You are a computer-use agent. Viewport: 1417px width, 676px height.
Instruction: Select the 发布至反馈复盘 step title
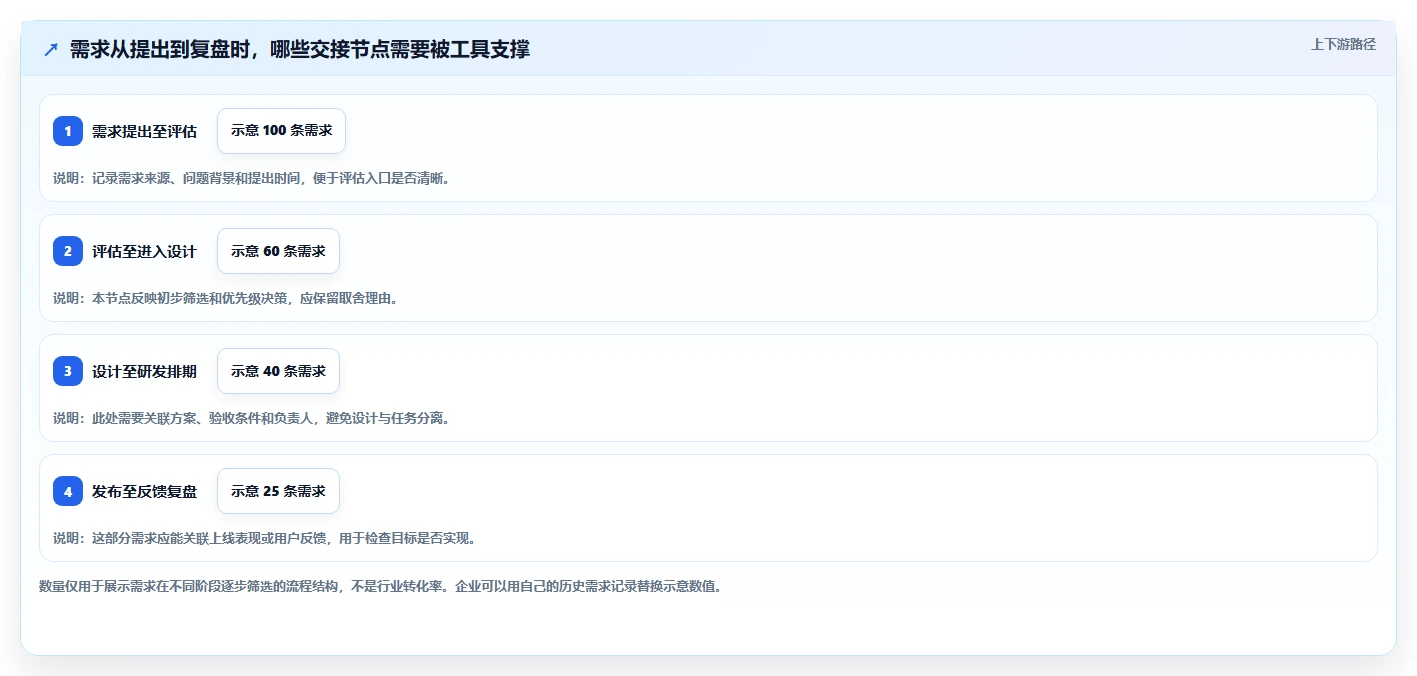tap(144, 491)
